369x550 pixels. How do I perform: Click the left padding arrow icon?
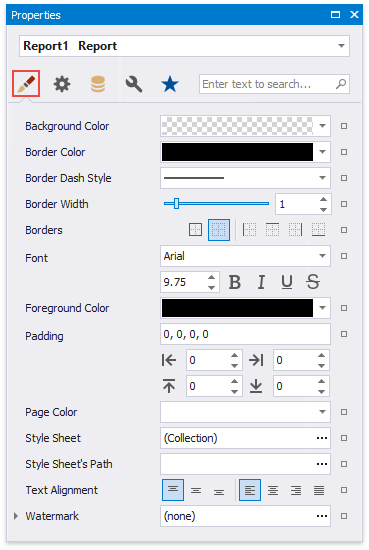coord(169,360)
